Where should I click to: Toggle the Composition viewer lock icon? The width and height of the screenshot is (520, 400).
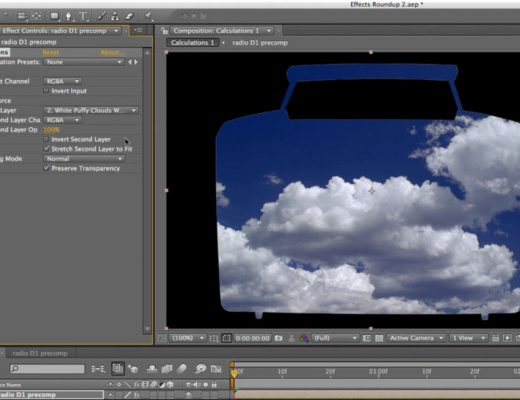(x=164, y=31)
